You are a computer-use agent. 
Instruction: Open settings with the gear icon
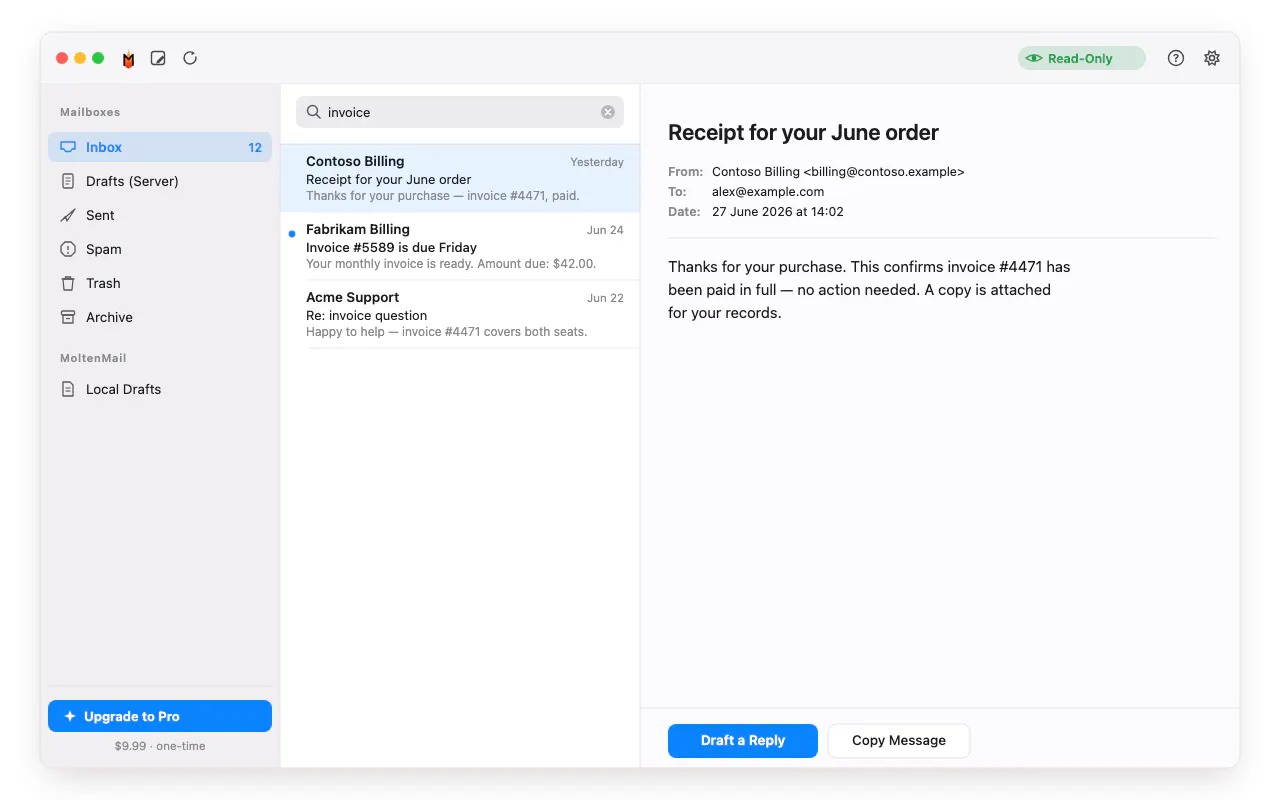point(1212,58)
